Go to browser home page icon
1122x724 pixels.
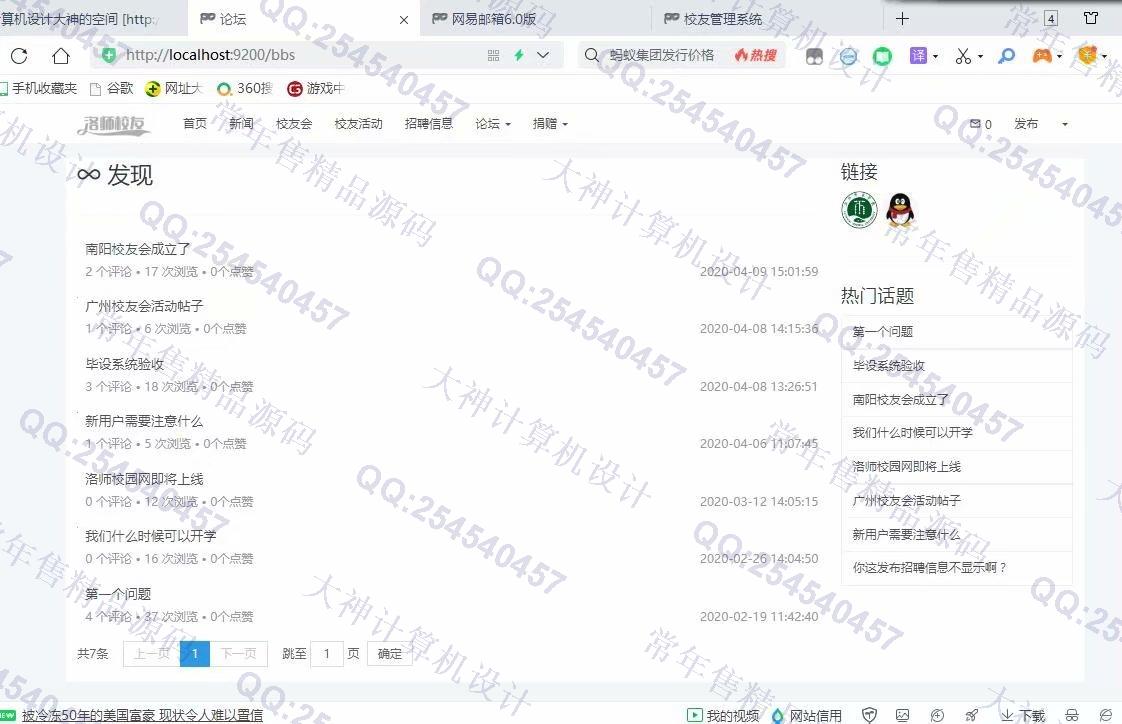(61, 56)
